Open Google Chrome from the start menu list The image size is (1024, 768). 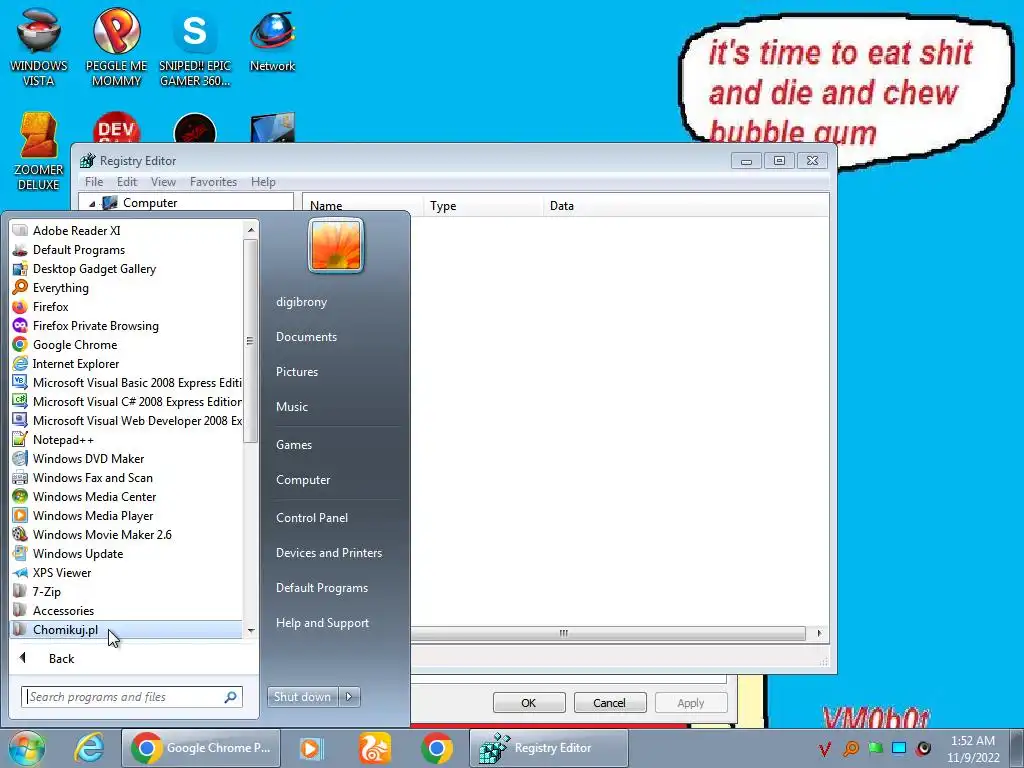pyautogui.click(x=74, y=344)
